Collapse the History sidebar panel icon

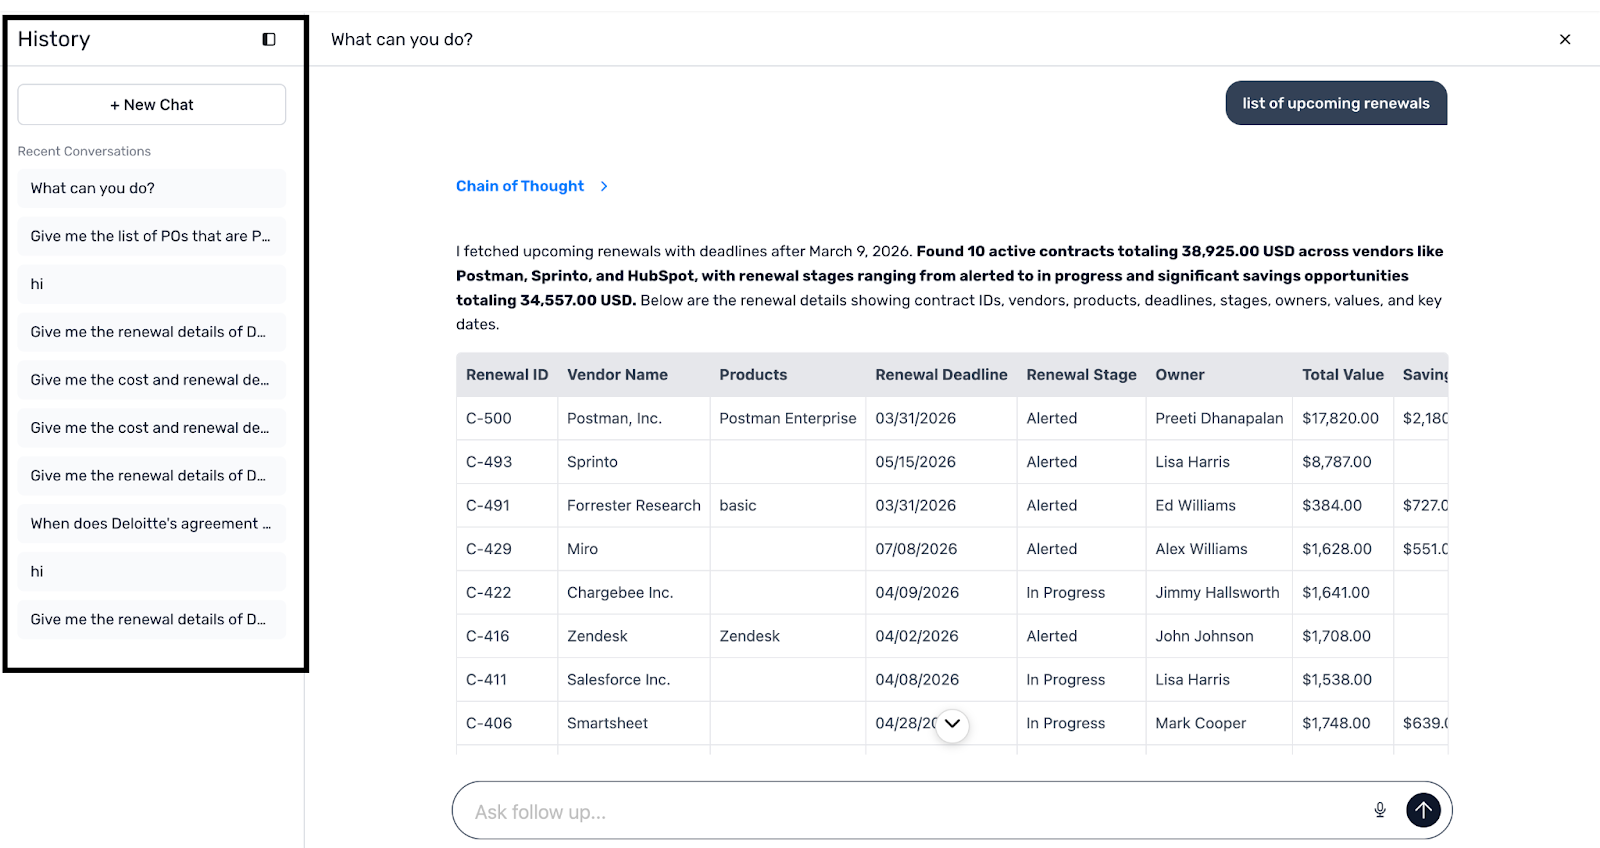pyautogui.click(x=269, y=39)
